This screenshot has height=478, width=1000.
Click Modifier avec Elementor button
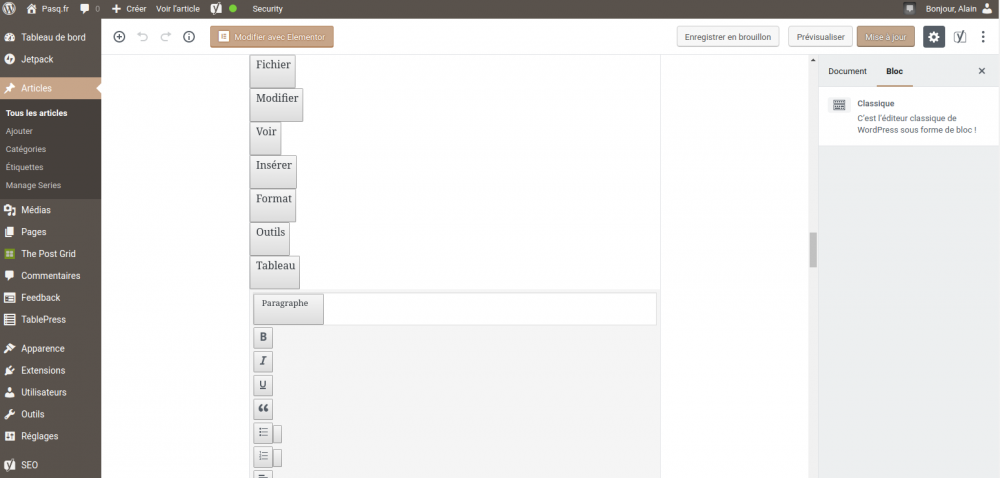[272, 37]
